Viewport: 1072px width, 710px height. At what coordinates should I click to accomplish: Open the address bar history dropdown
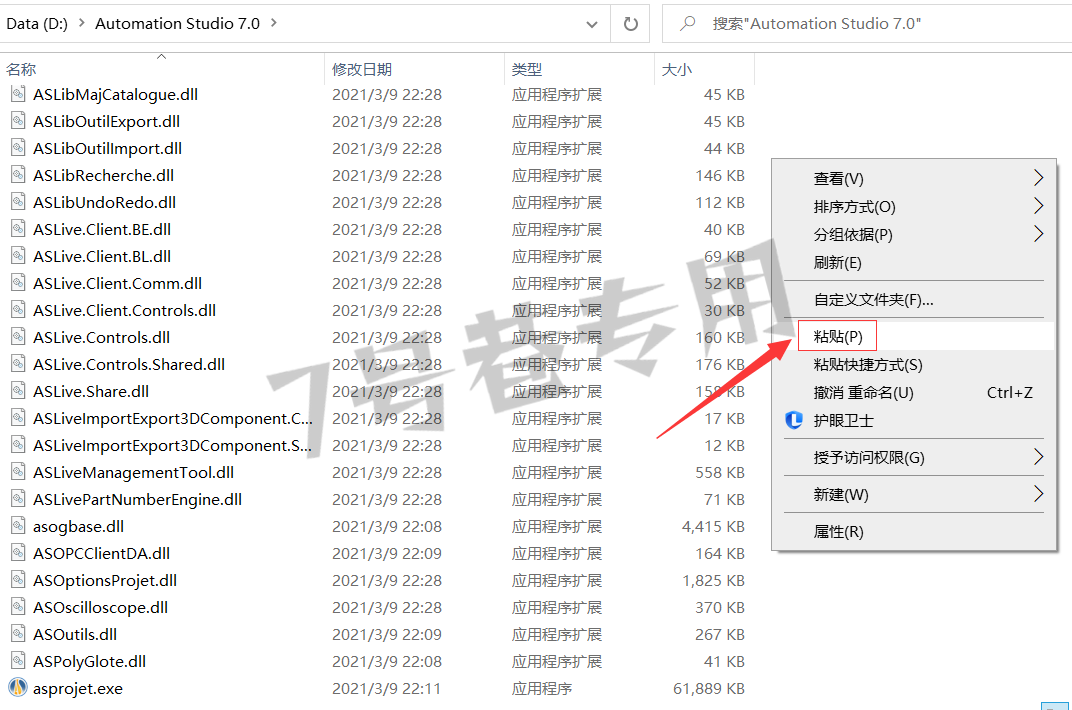592,25
